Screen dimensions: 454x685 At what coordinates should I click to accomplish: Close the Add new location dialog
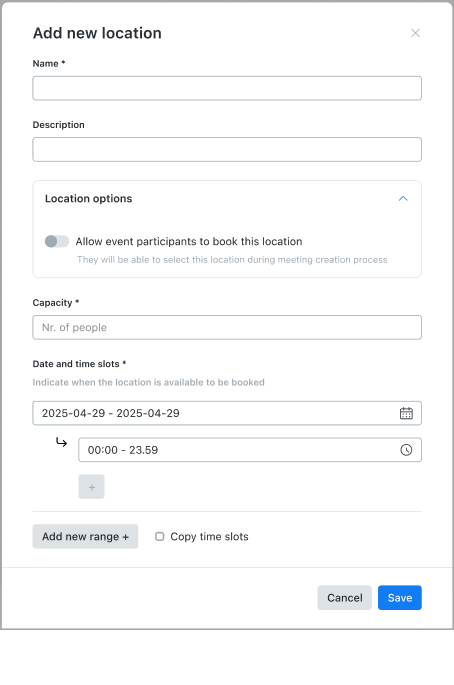[415, 33]
